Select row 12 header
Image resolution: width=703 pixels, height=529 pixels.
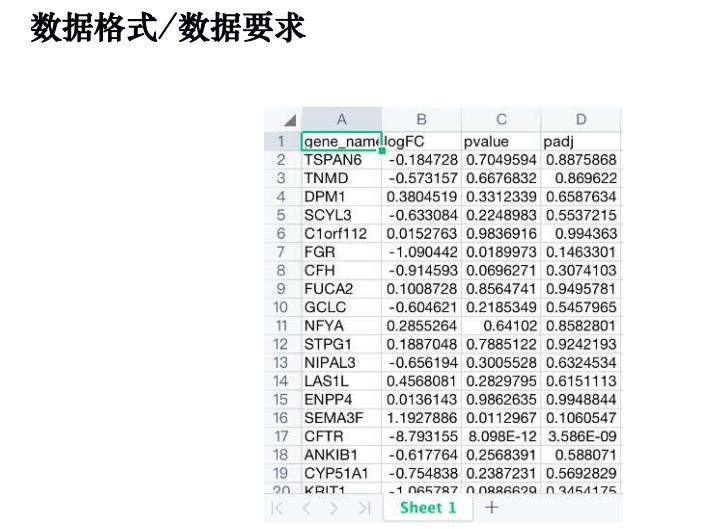click(x=283, y=344)
